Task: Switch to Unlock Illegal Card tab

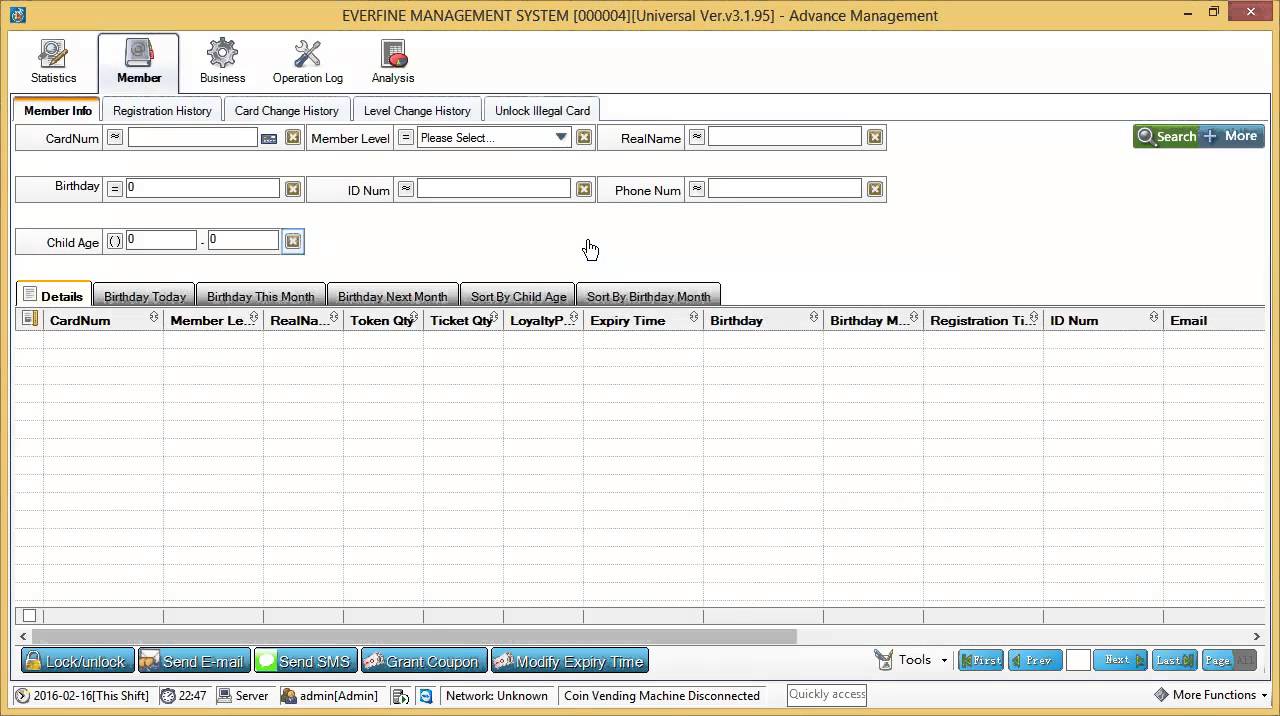Action: point(542,110)
